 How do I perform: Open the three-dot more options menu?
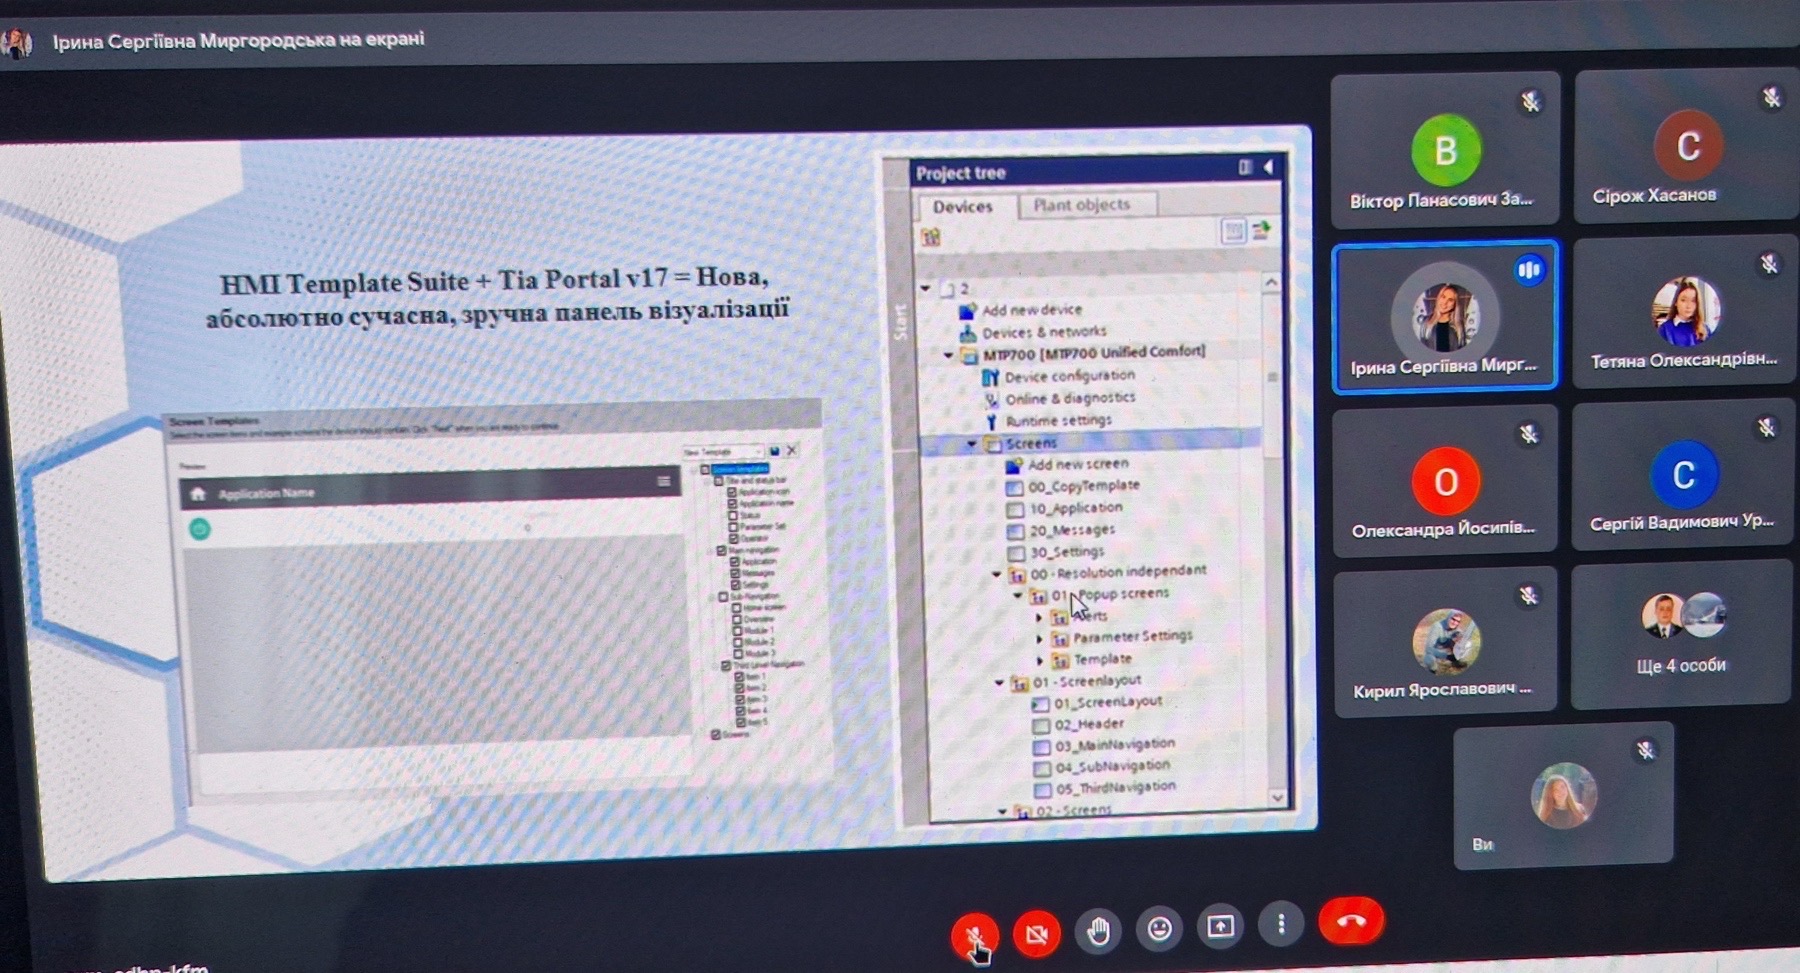pos(1281,924)
